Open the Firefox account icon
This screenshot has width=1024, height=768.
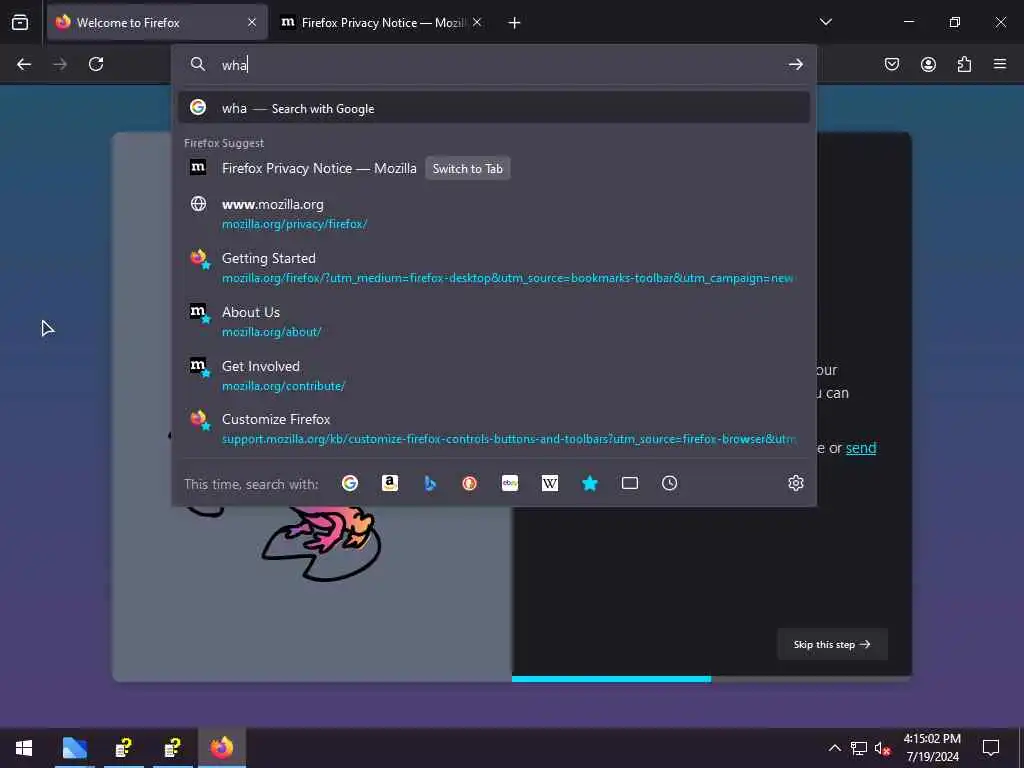(928, 64)
